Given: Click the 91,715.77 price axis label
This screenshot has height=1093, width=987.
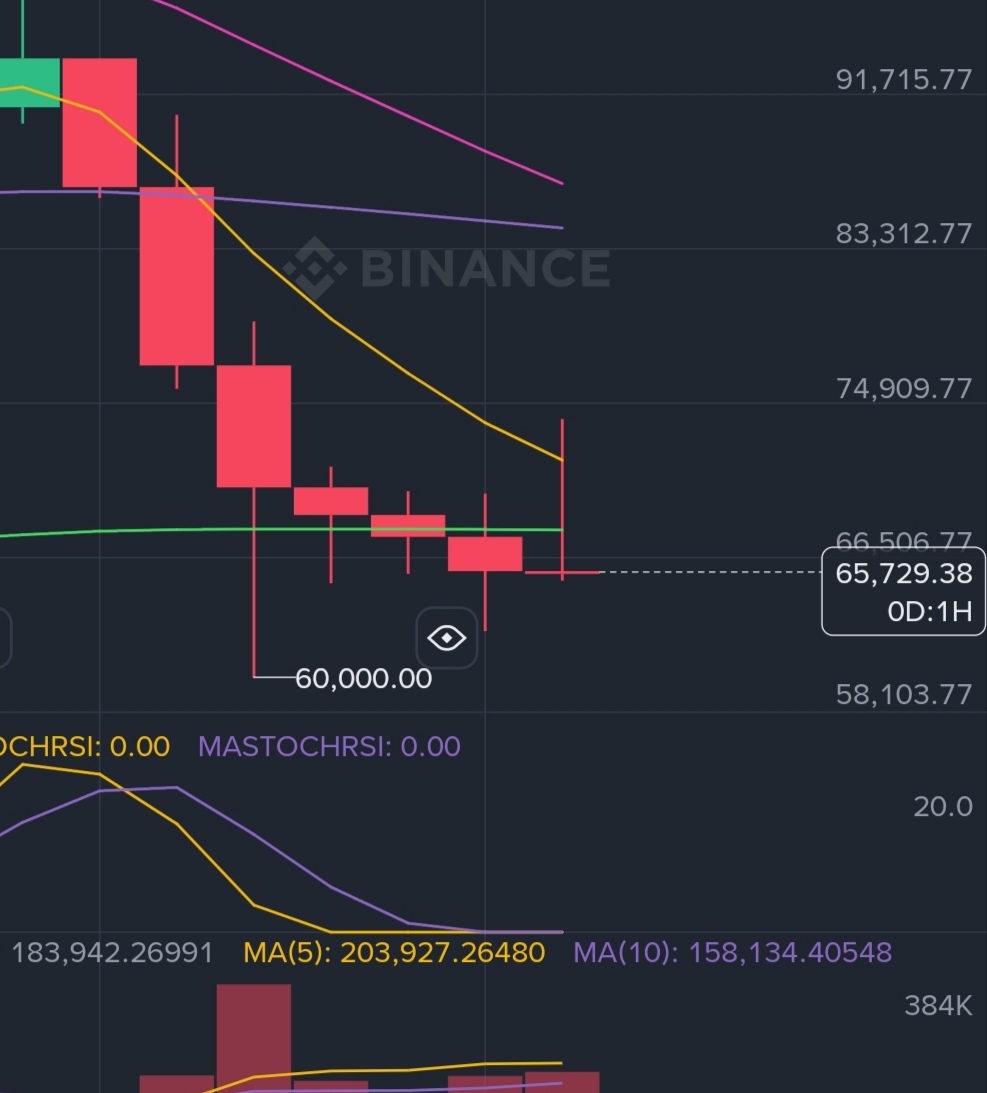Looking at the screenshot, I should (903, 79).
